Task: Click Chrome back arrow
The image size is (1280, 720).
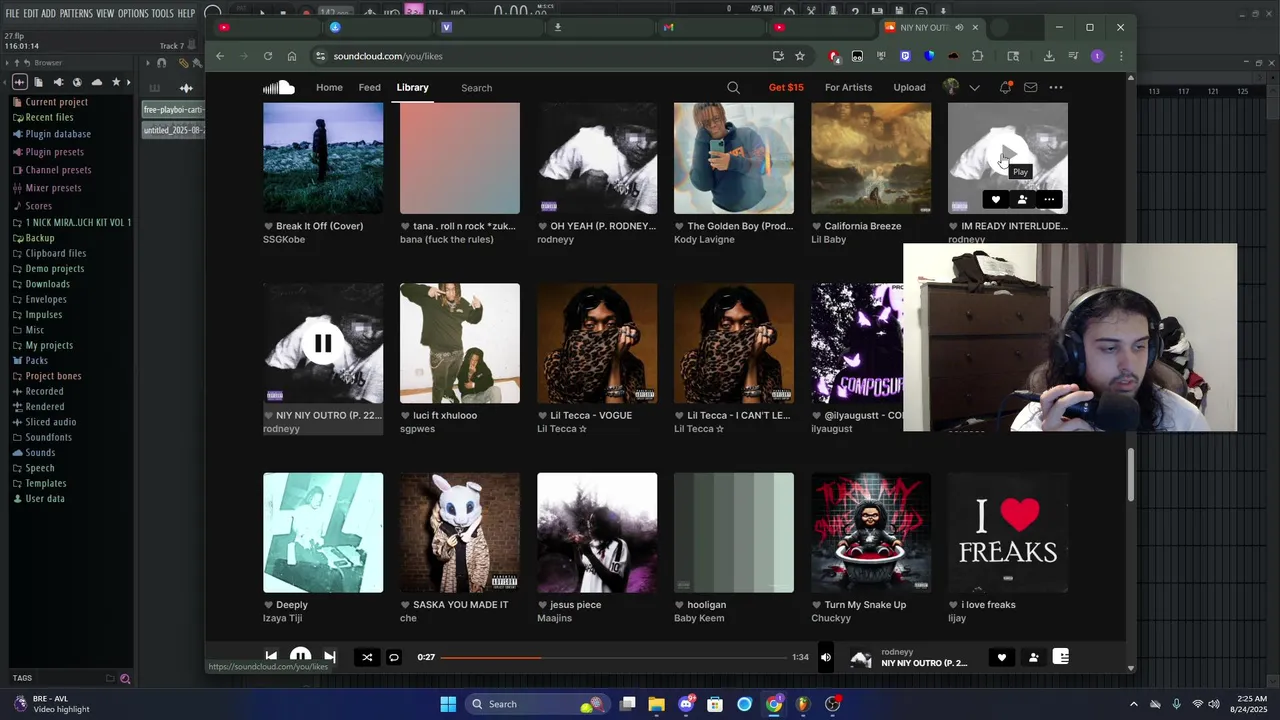Action: click(220, 56)
